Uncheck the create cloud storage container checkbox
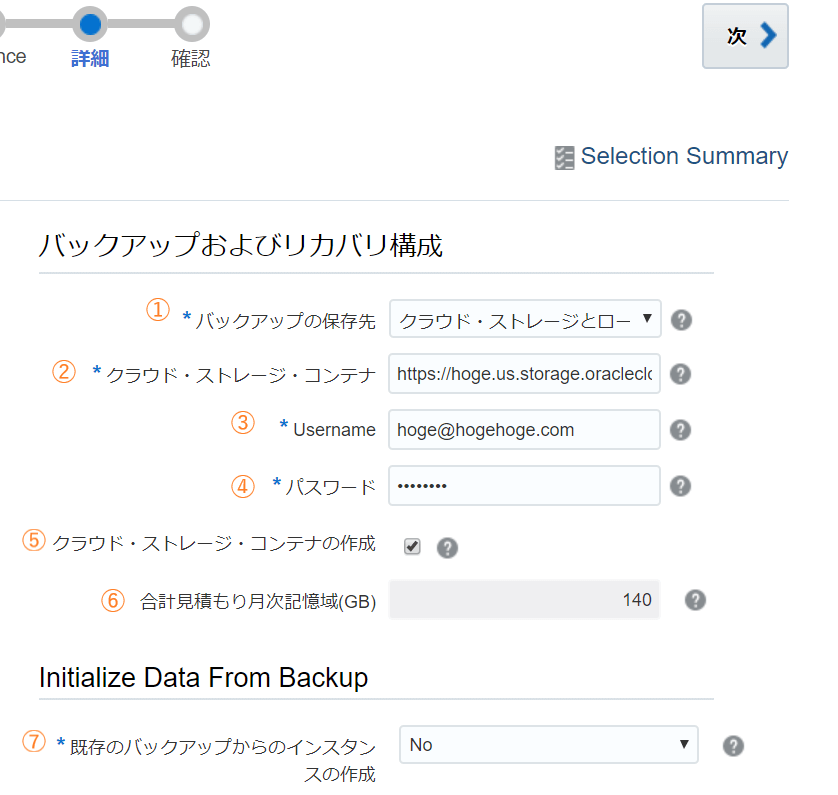The image size is (838, 795). click(x=412, y=547)
